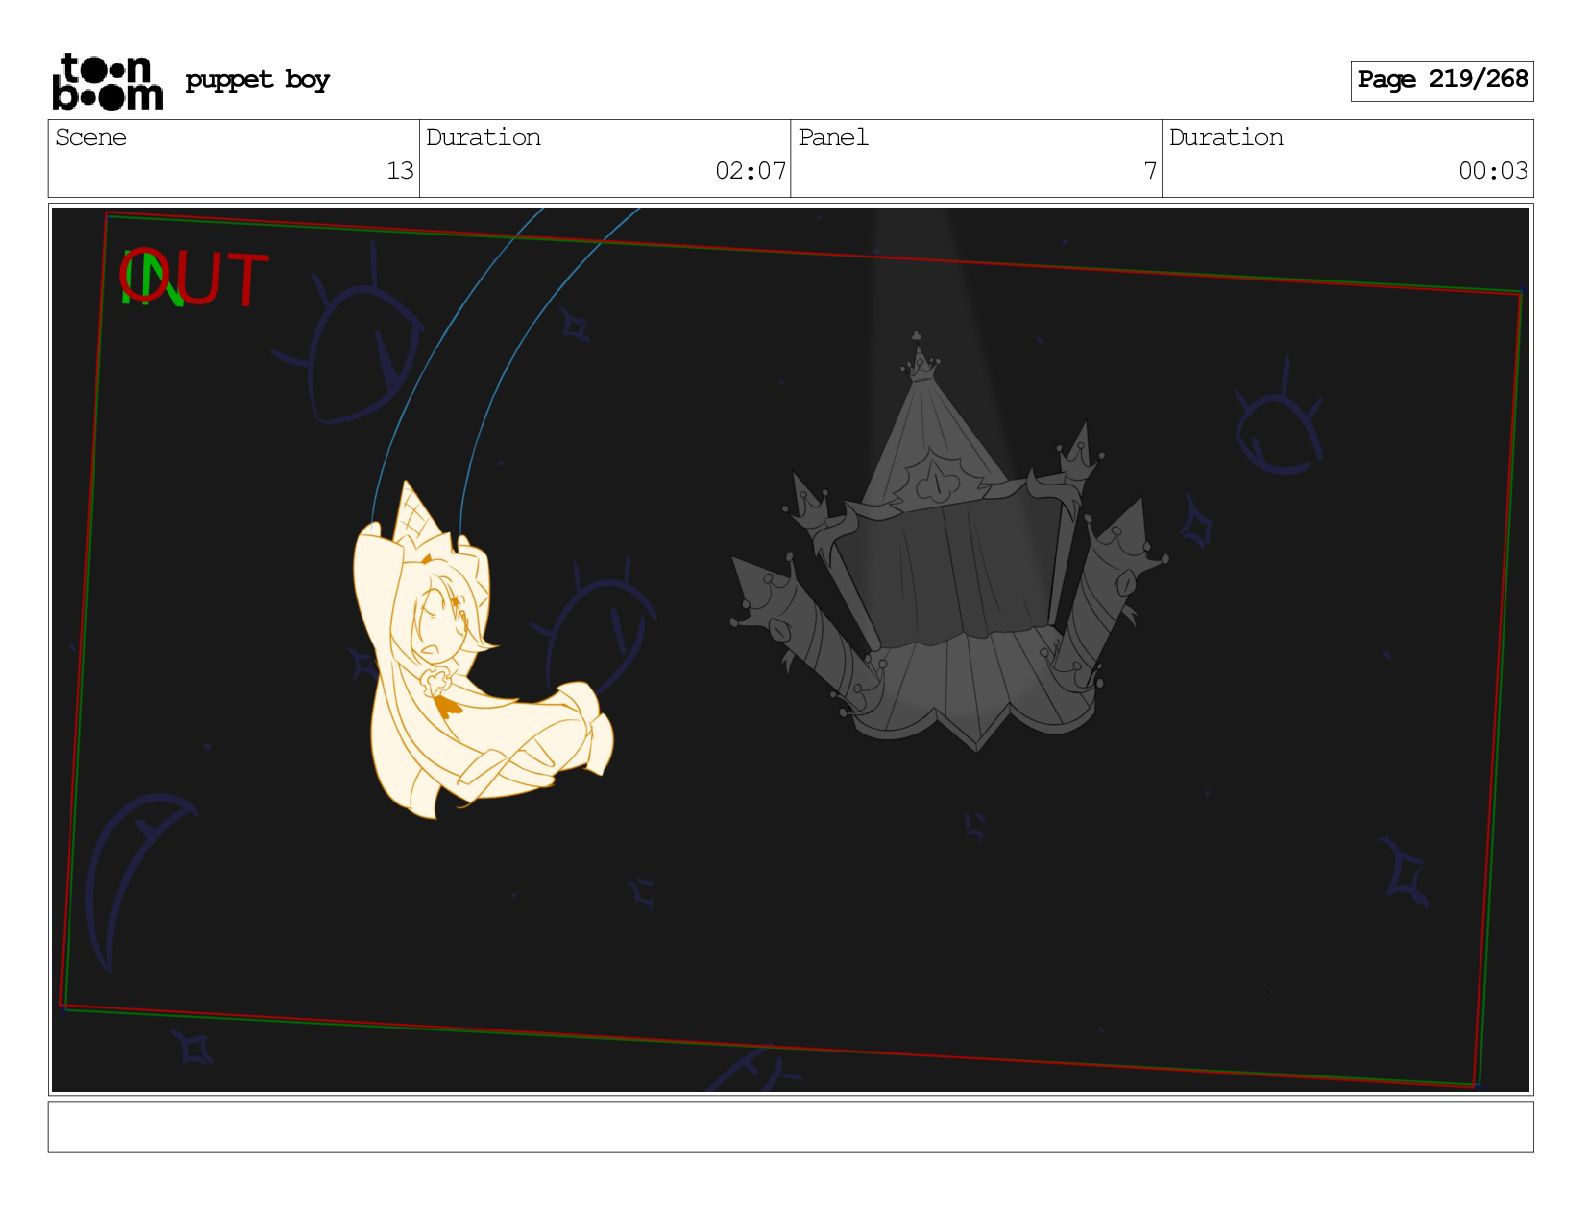Screen dimensions: 1584x1224
Task: Click the red 'OUT' camera frame label
Action: (195, 277)
